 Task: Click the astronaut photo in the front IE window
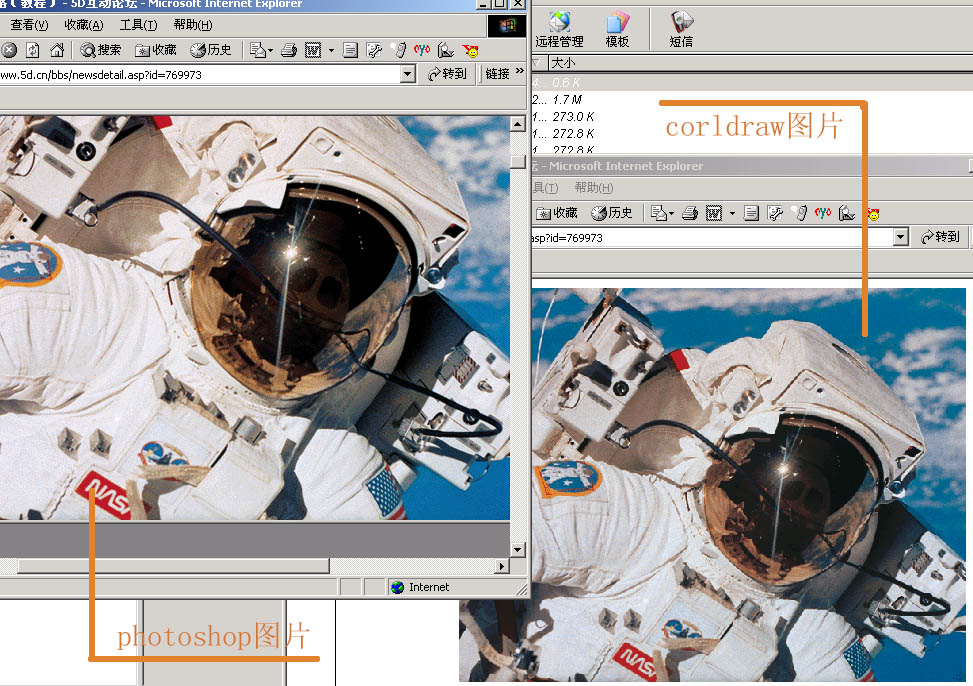click(x=254, y=318)
